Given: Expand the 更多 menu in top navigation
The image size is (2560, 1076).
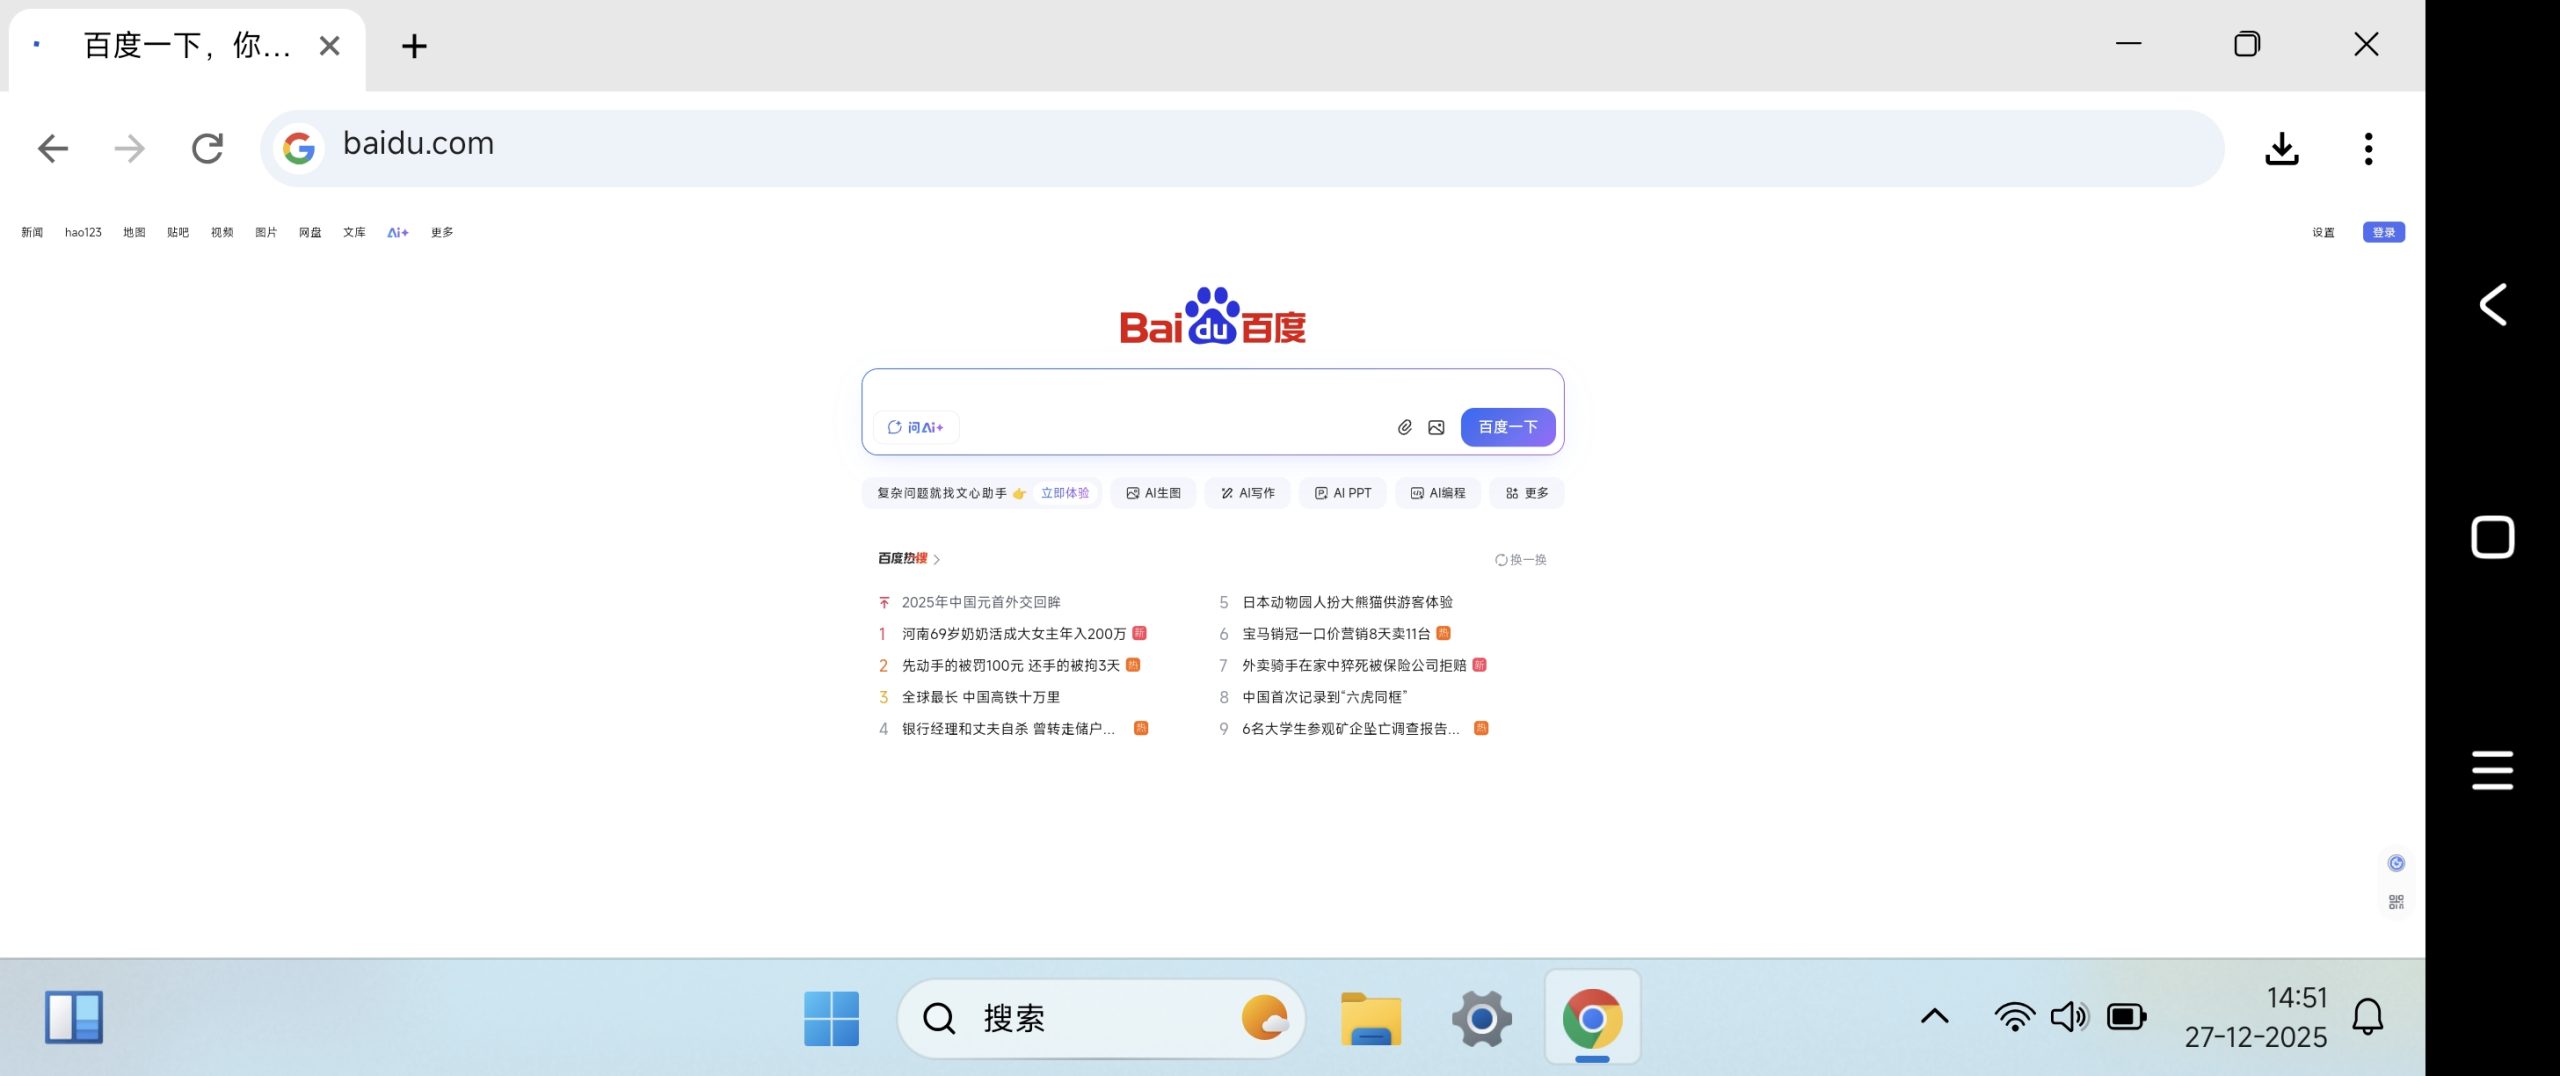Looking at the screenshot, I should [441, 231].
